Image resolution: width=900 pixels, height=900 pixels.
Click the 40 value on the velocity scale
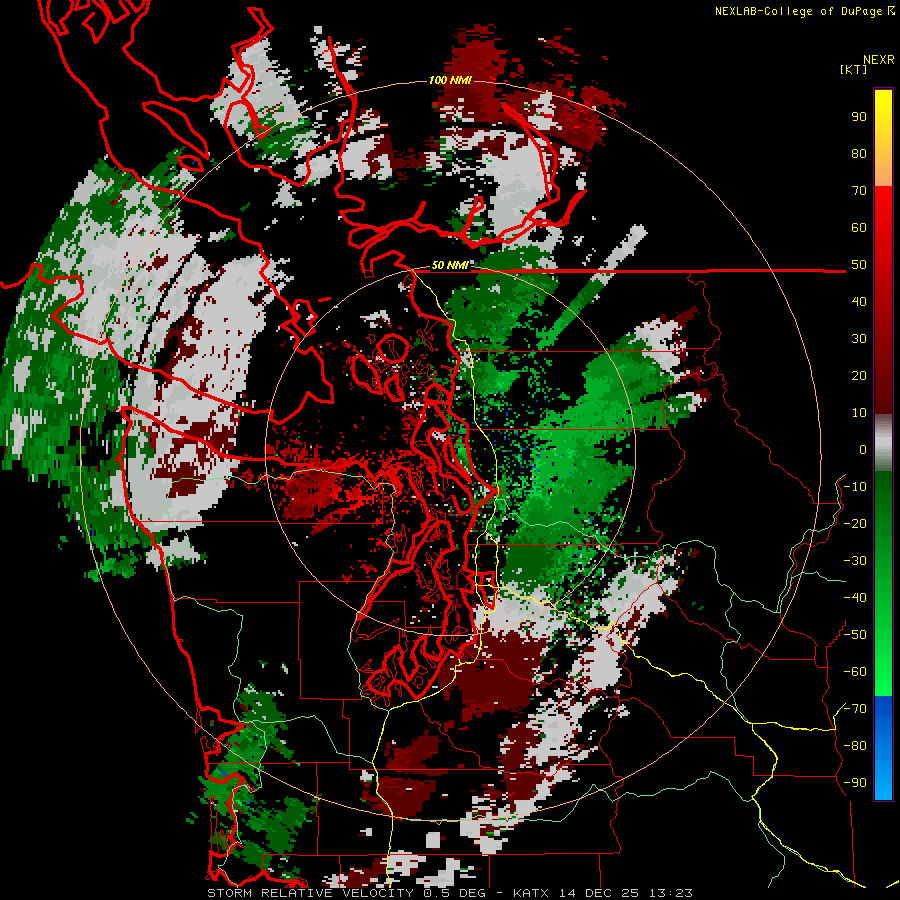[x=859, y=302]
